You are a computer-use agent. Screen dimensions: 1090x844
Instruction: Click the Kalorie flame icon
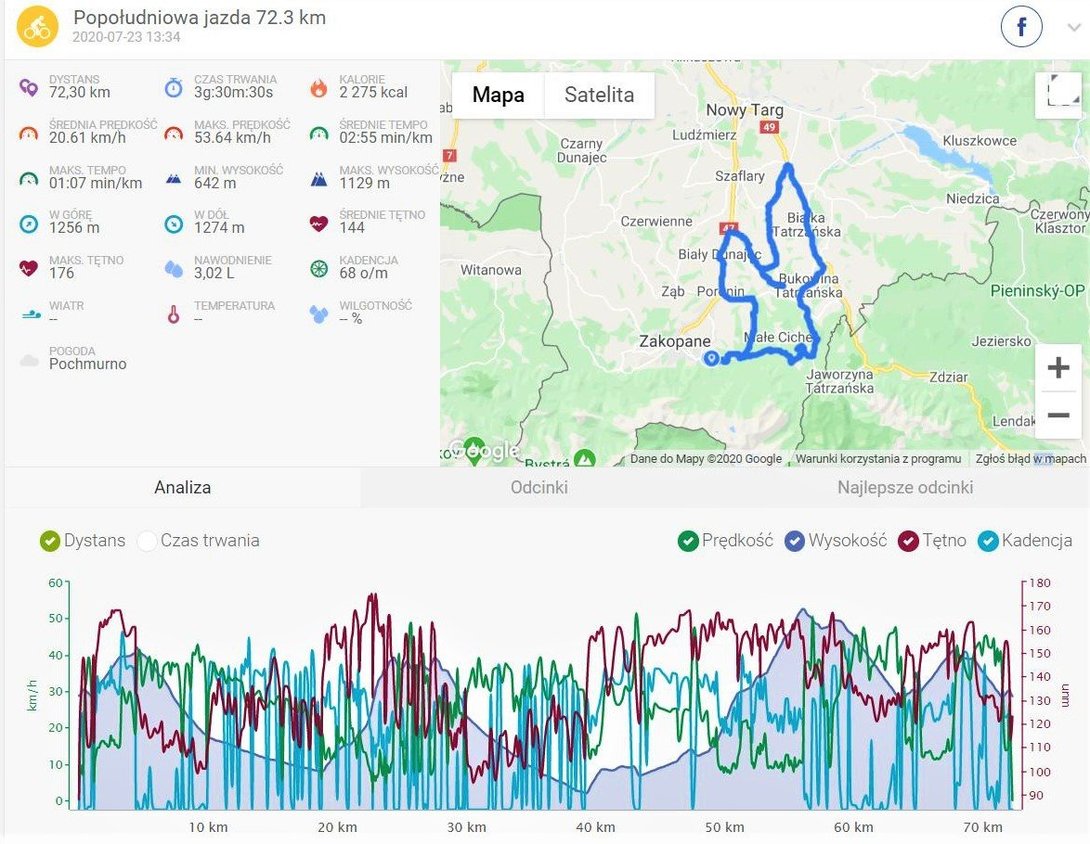point(319,88)
